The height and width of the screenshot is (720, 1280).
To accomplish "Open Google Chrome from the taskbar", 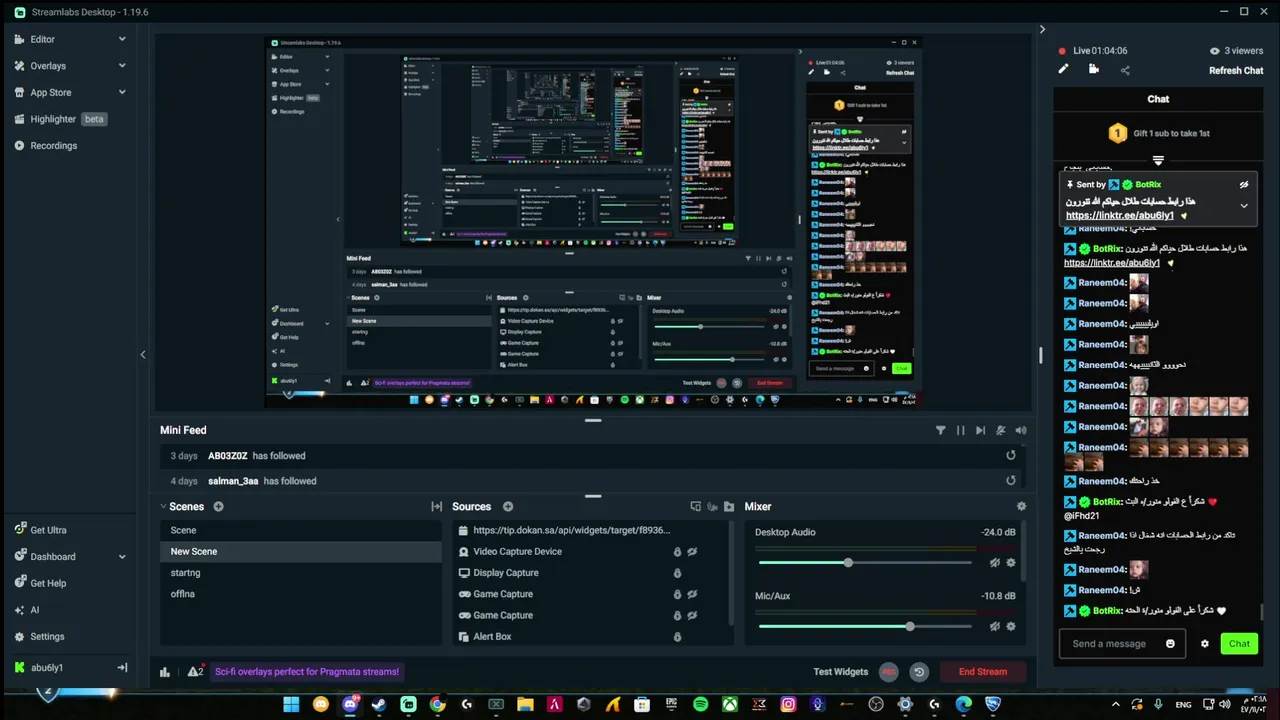I will 437,705.
